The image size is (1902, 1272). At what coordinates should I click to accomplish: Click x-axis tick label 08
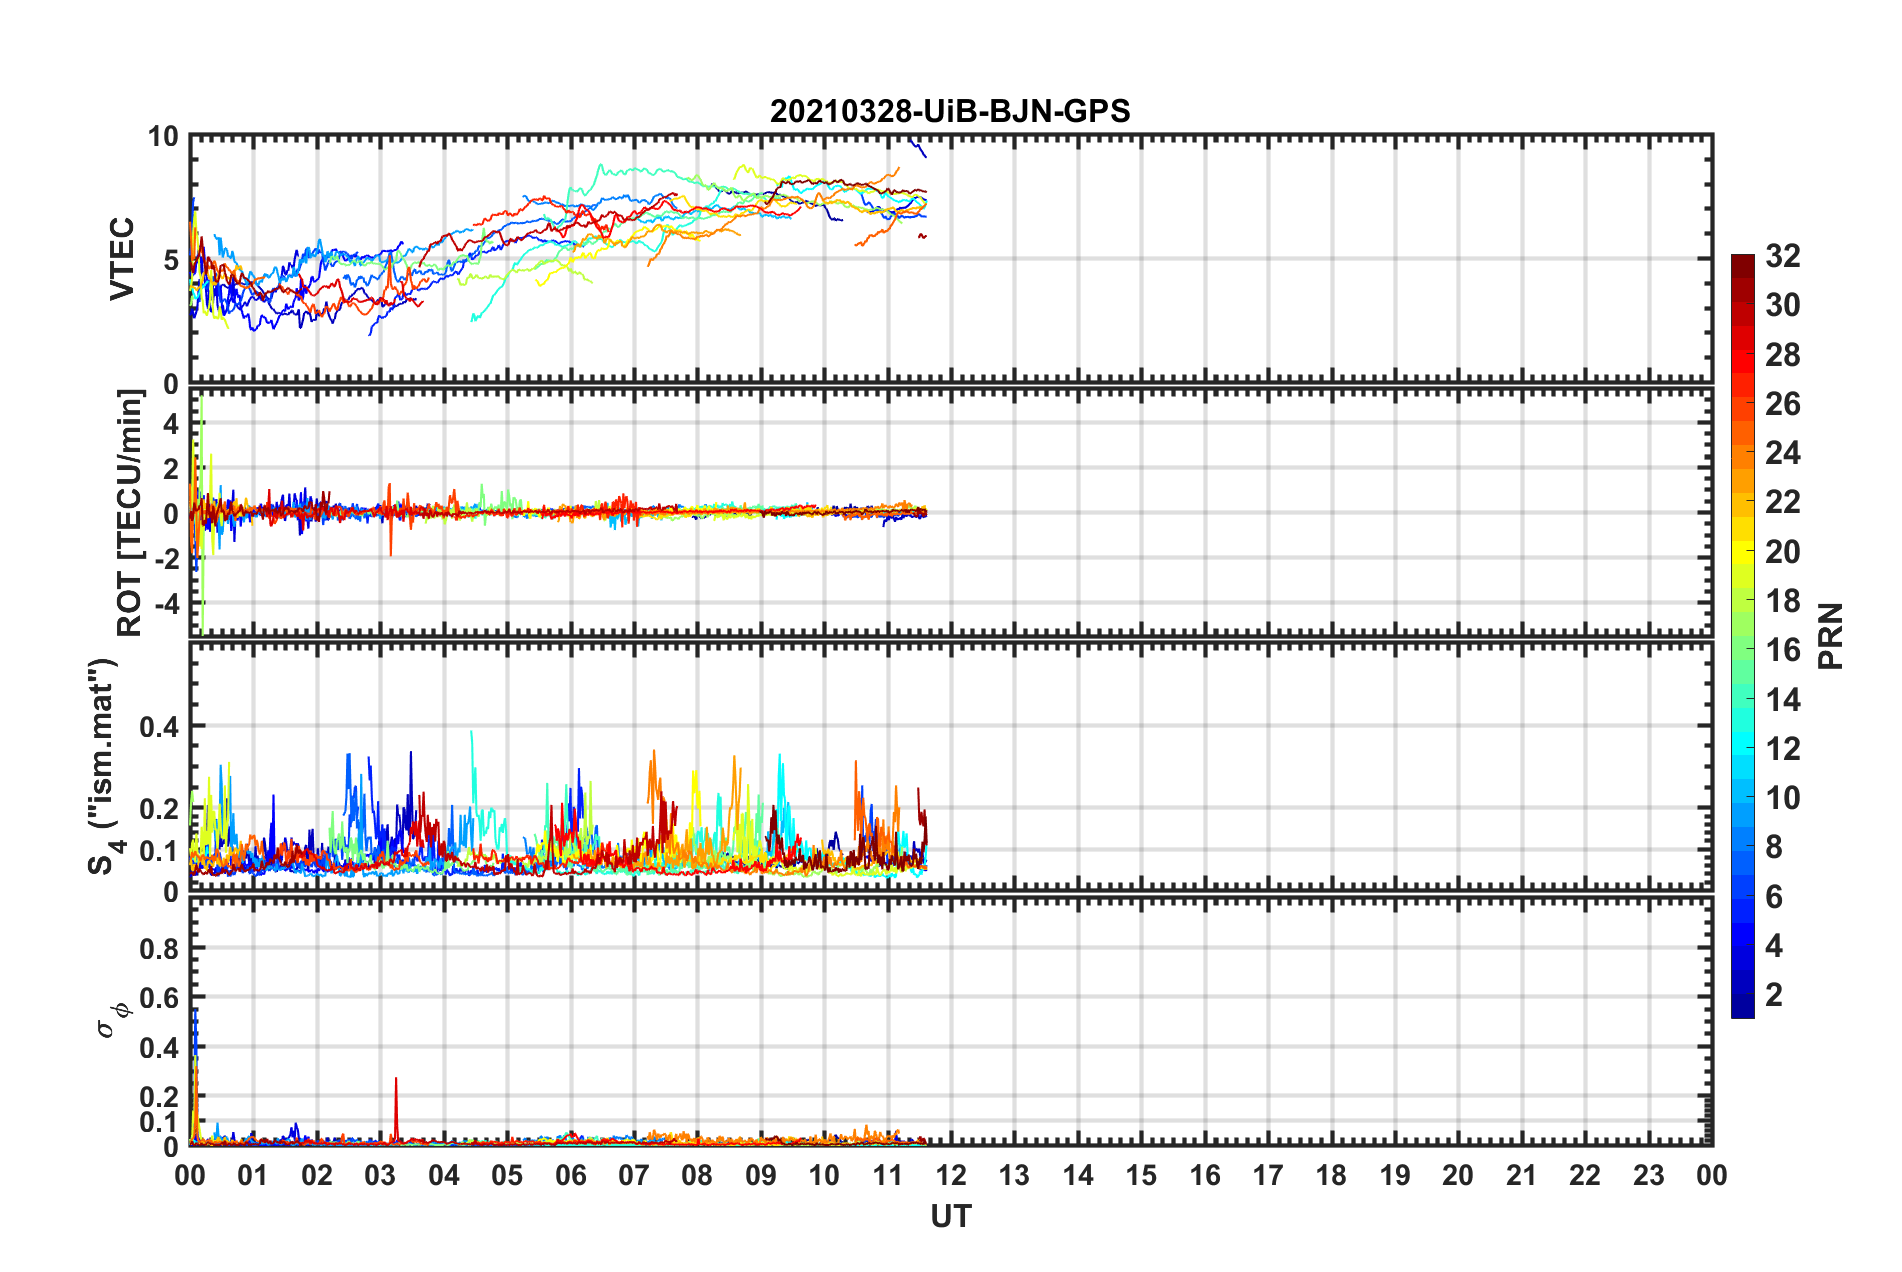tap(697, 1175)
